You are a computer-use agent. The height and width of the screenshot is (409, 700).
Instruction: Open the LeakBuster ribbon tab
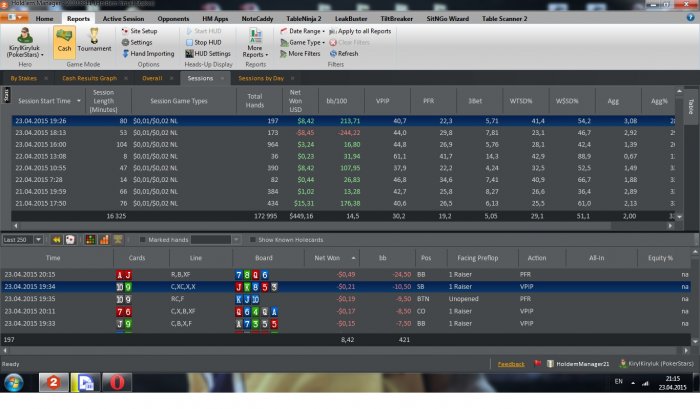pyautogui.click(x=351, y=19)
